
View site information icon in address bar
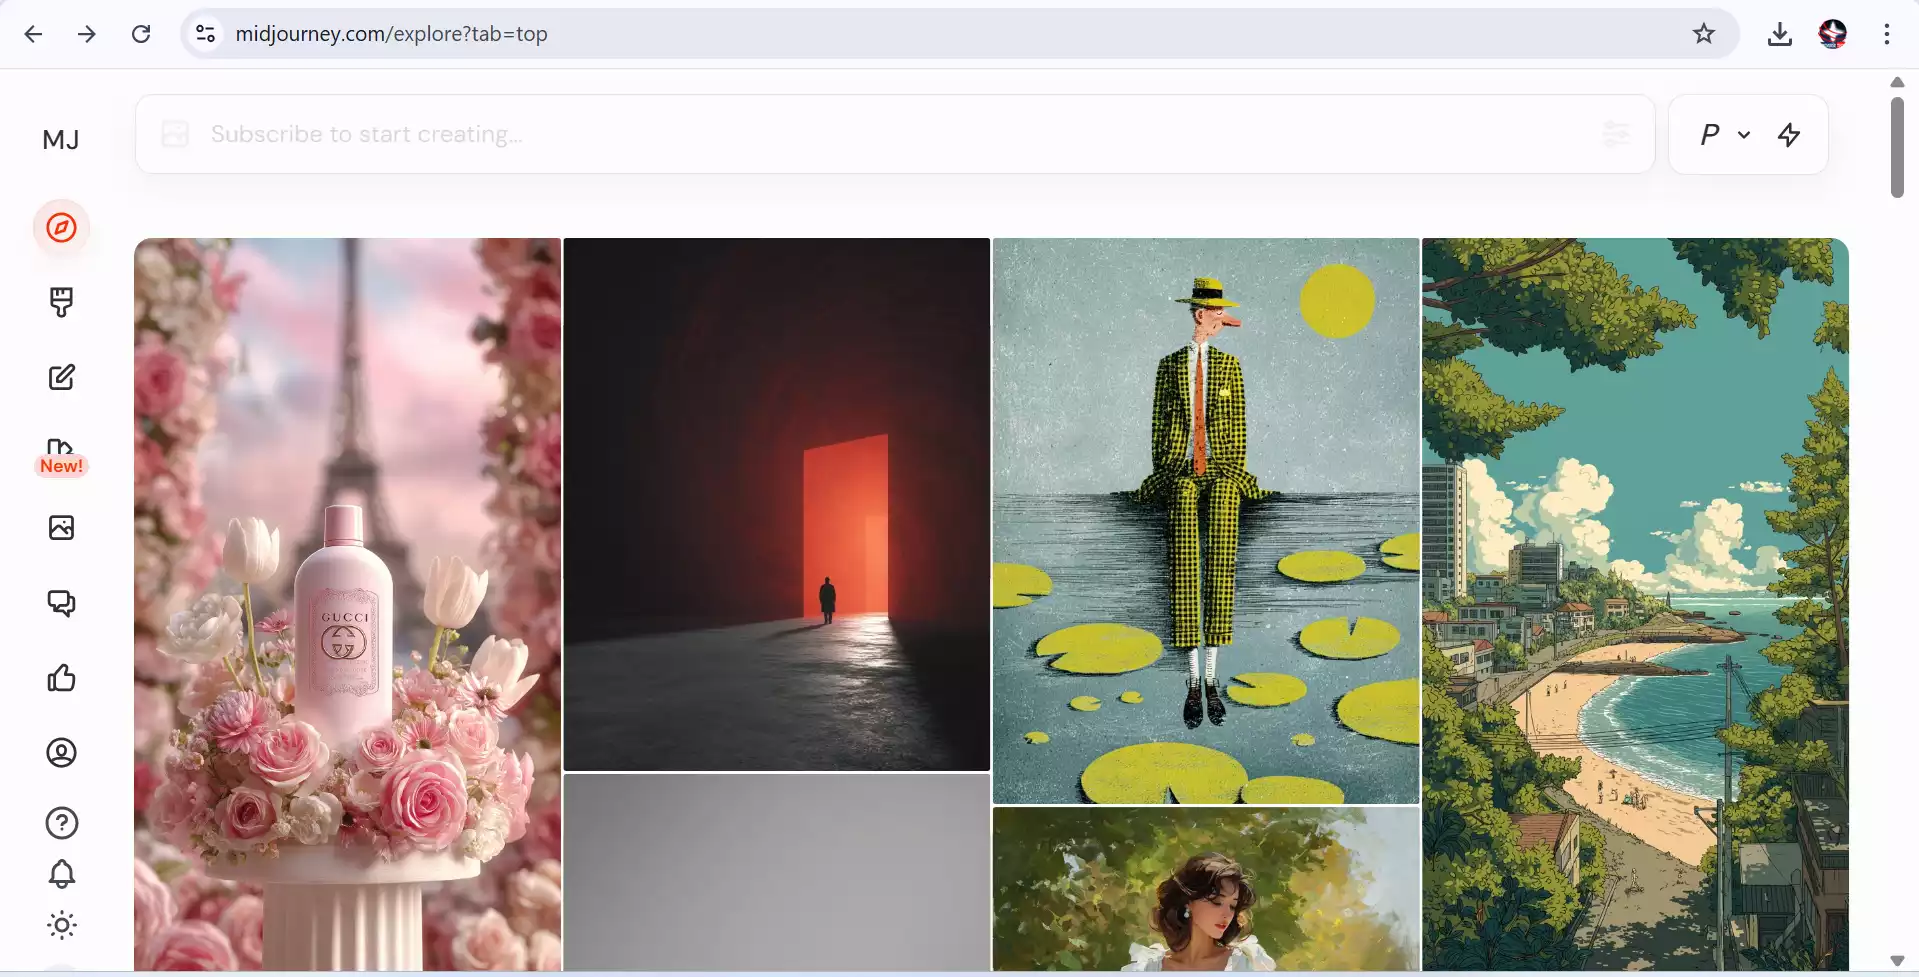point(205,34)
